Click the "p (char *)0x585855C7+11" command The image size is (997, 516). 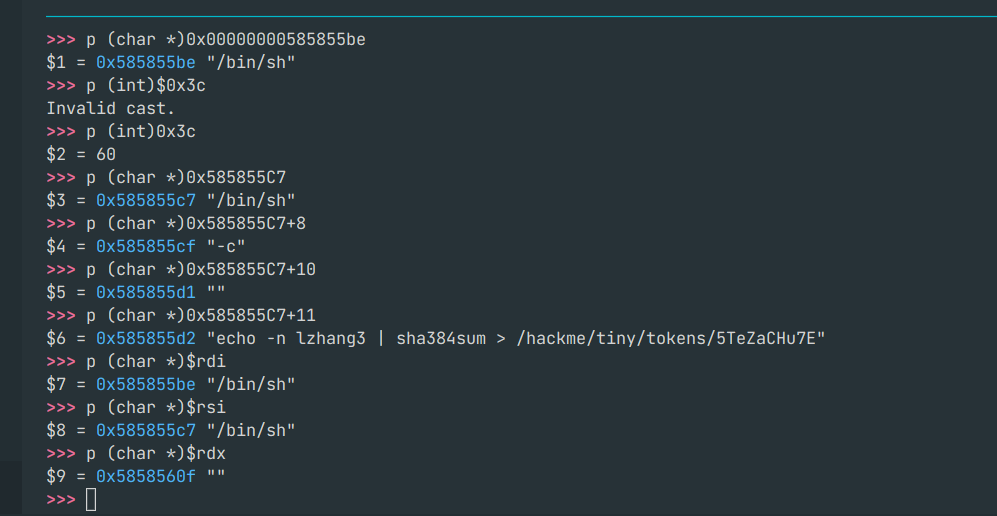[201, 315]
